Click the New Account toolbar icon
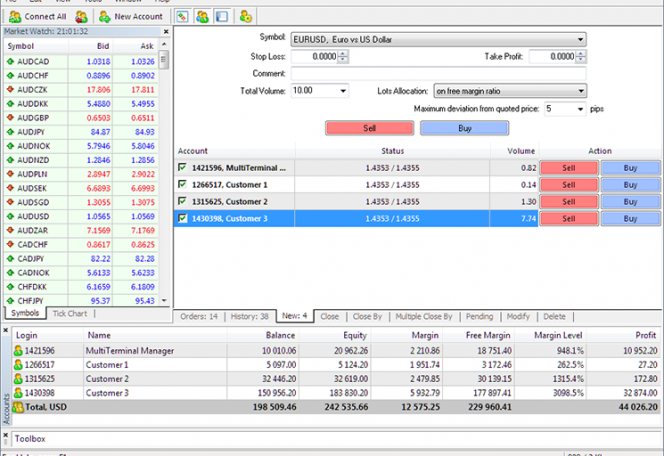 point(105,17)
